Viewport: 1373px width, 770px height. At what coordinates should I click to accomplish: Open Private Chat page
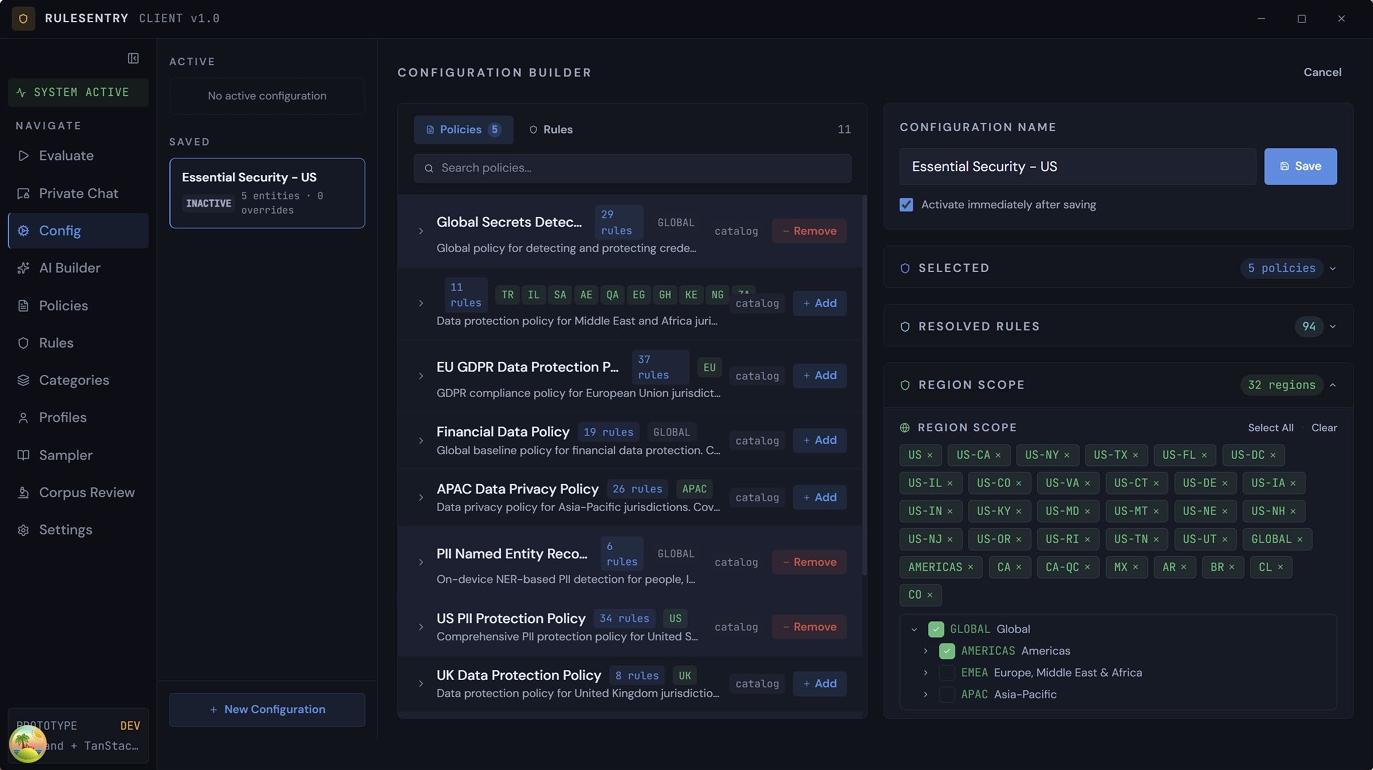[x=78, y=193]
